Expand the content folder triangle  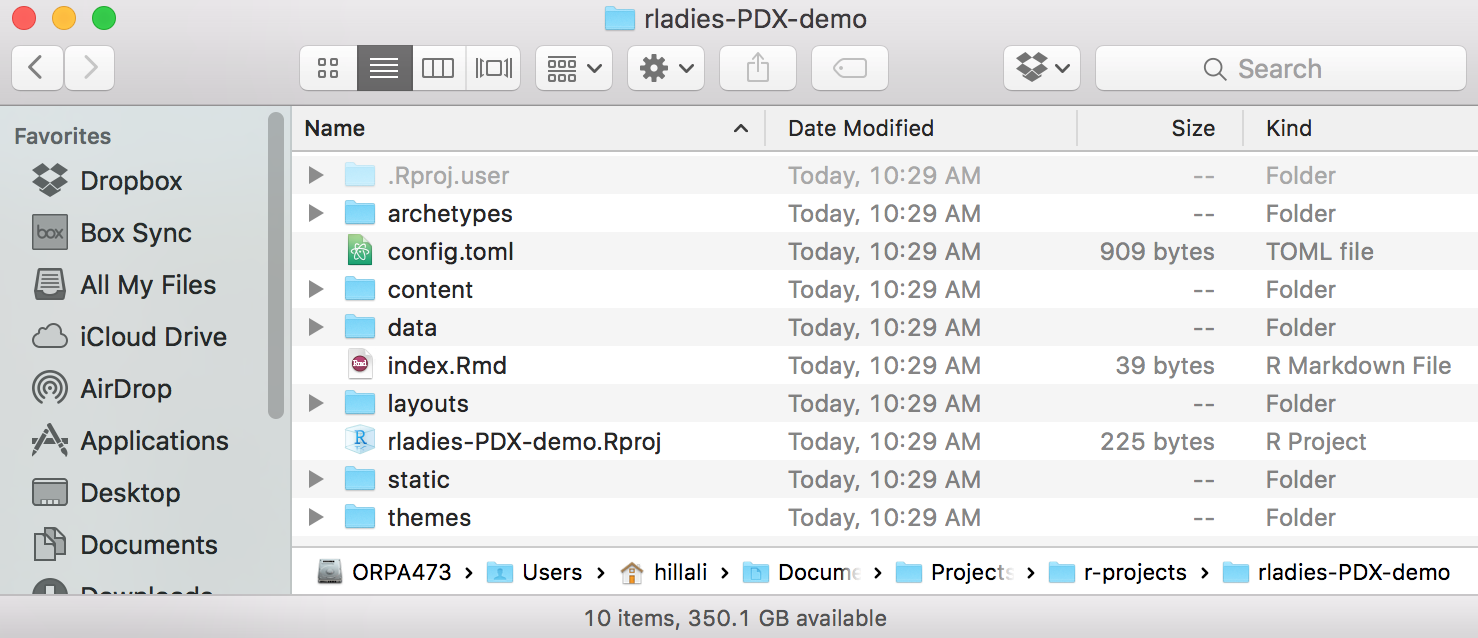click(316, 289)
